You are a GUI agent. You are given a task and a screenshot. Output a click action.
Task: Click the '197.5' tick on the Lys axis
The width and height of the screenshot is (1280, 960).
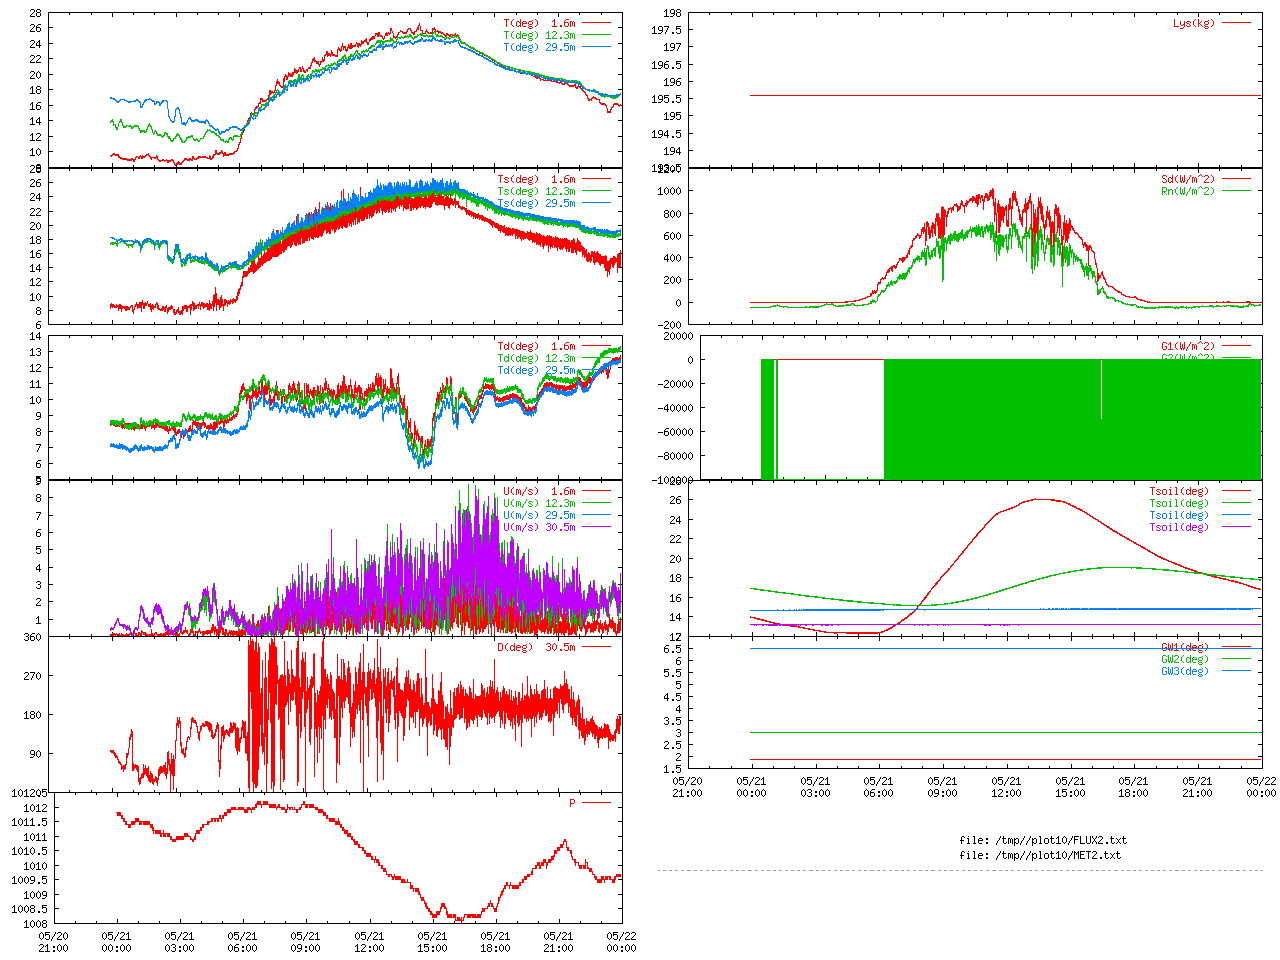pos(667,30)
